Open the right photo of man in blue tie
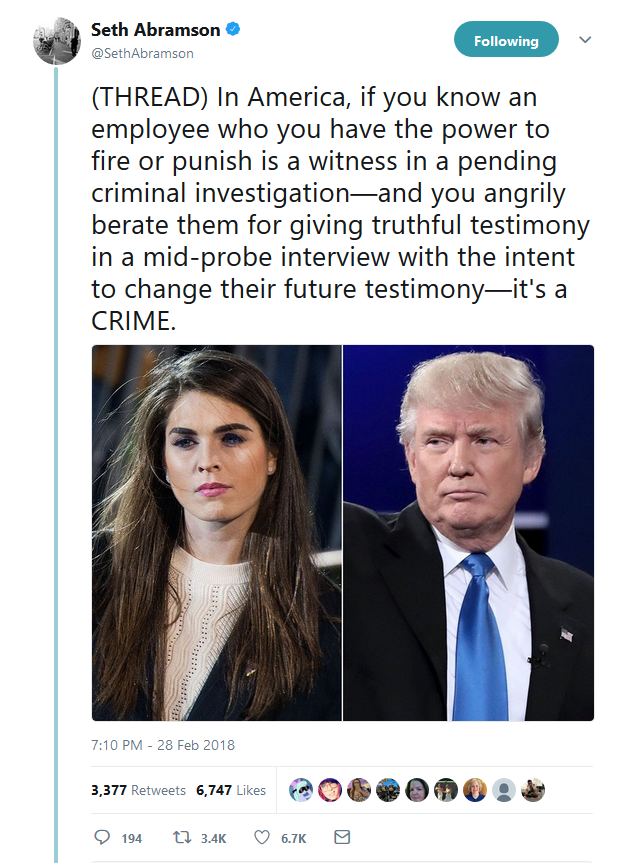Screen dimensions: 630x863 tap(468, 532)
